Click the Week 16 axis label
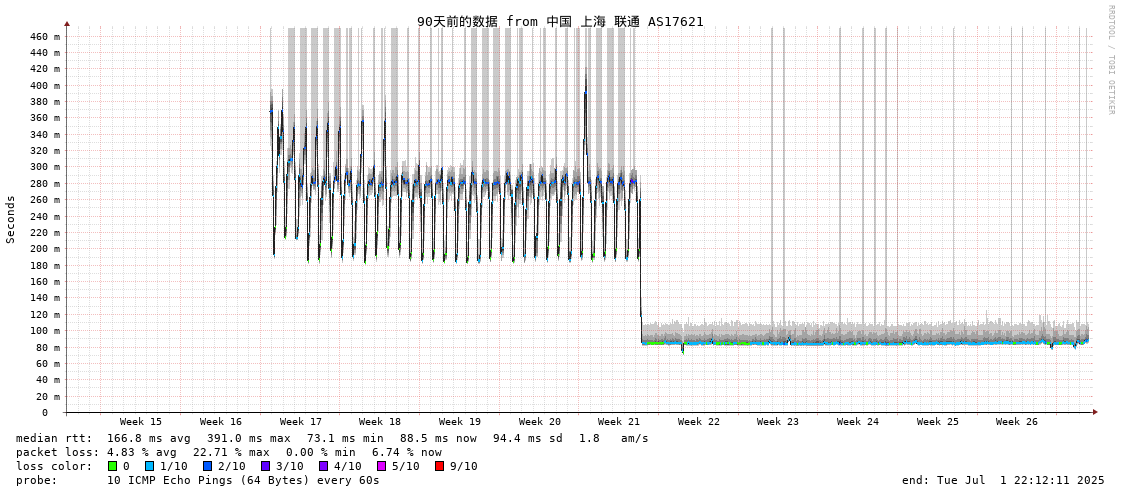 221,422
